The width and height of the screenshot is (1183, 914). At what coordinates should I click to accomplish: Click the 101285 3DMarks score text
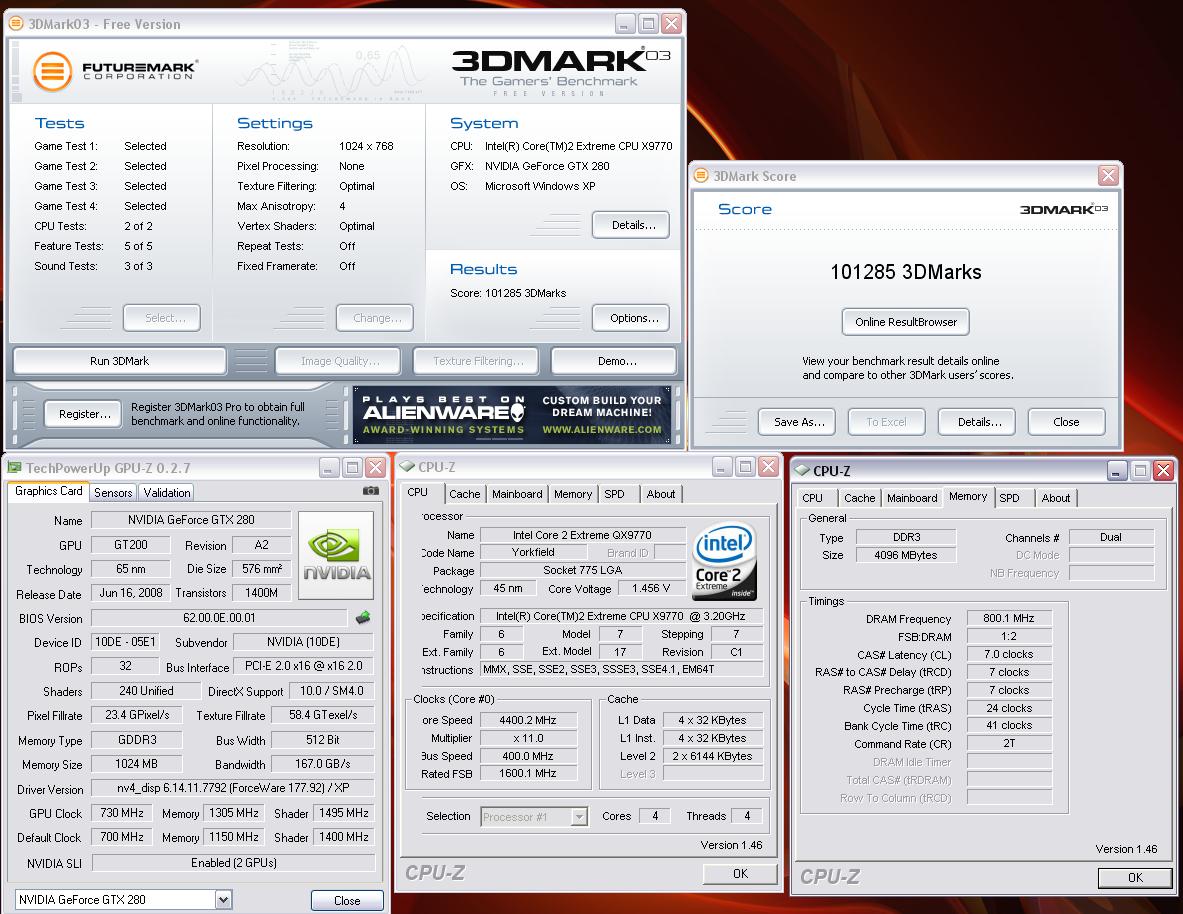[x=905, y=272]
